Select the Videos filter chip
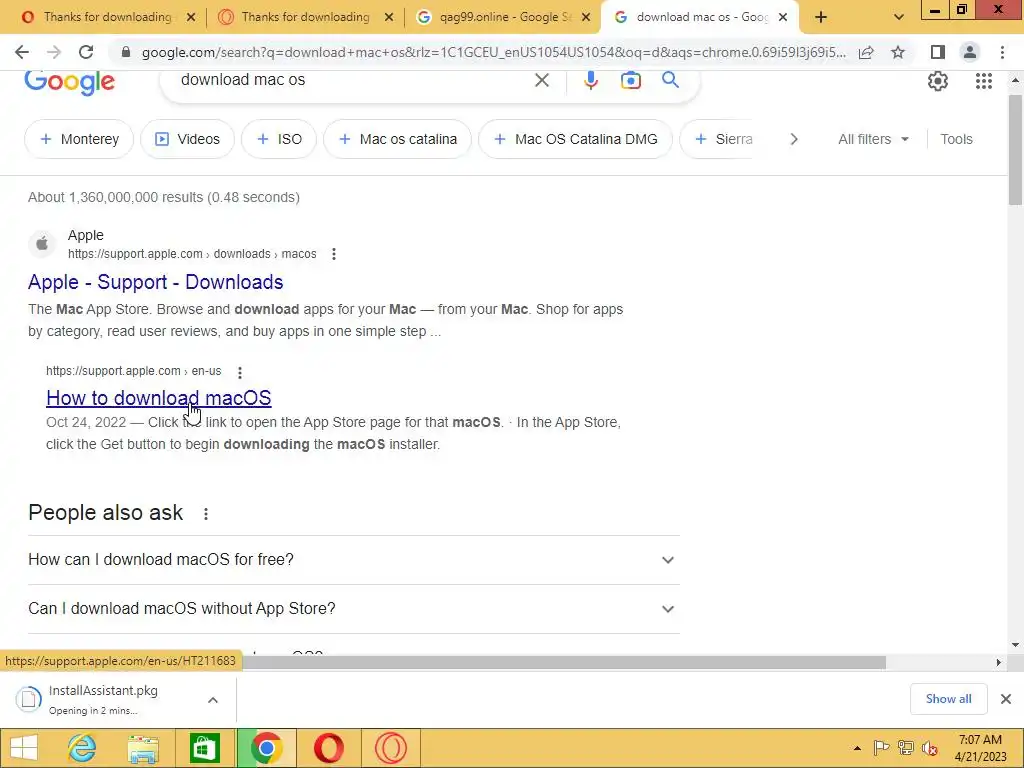Image resolution: width=1024 pixels, height=768 pixels. (x=187, y=139)
